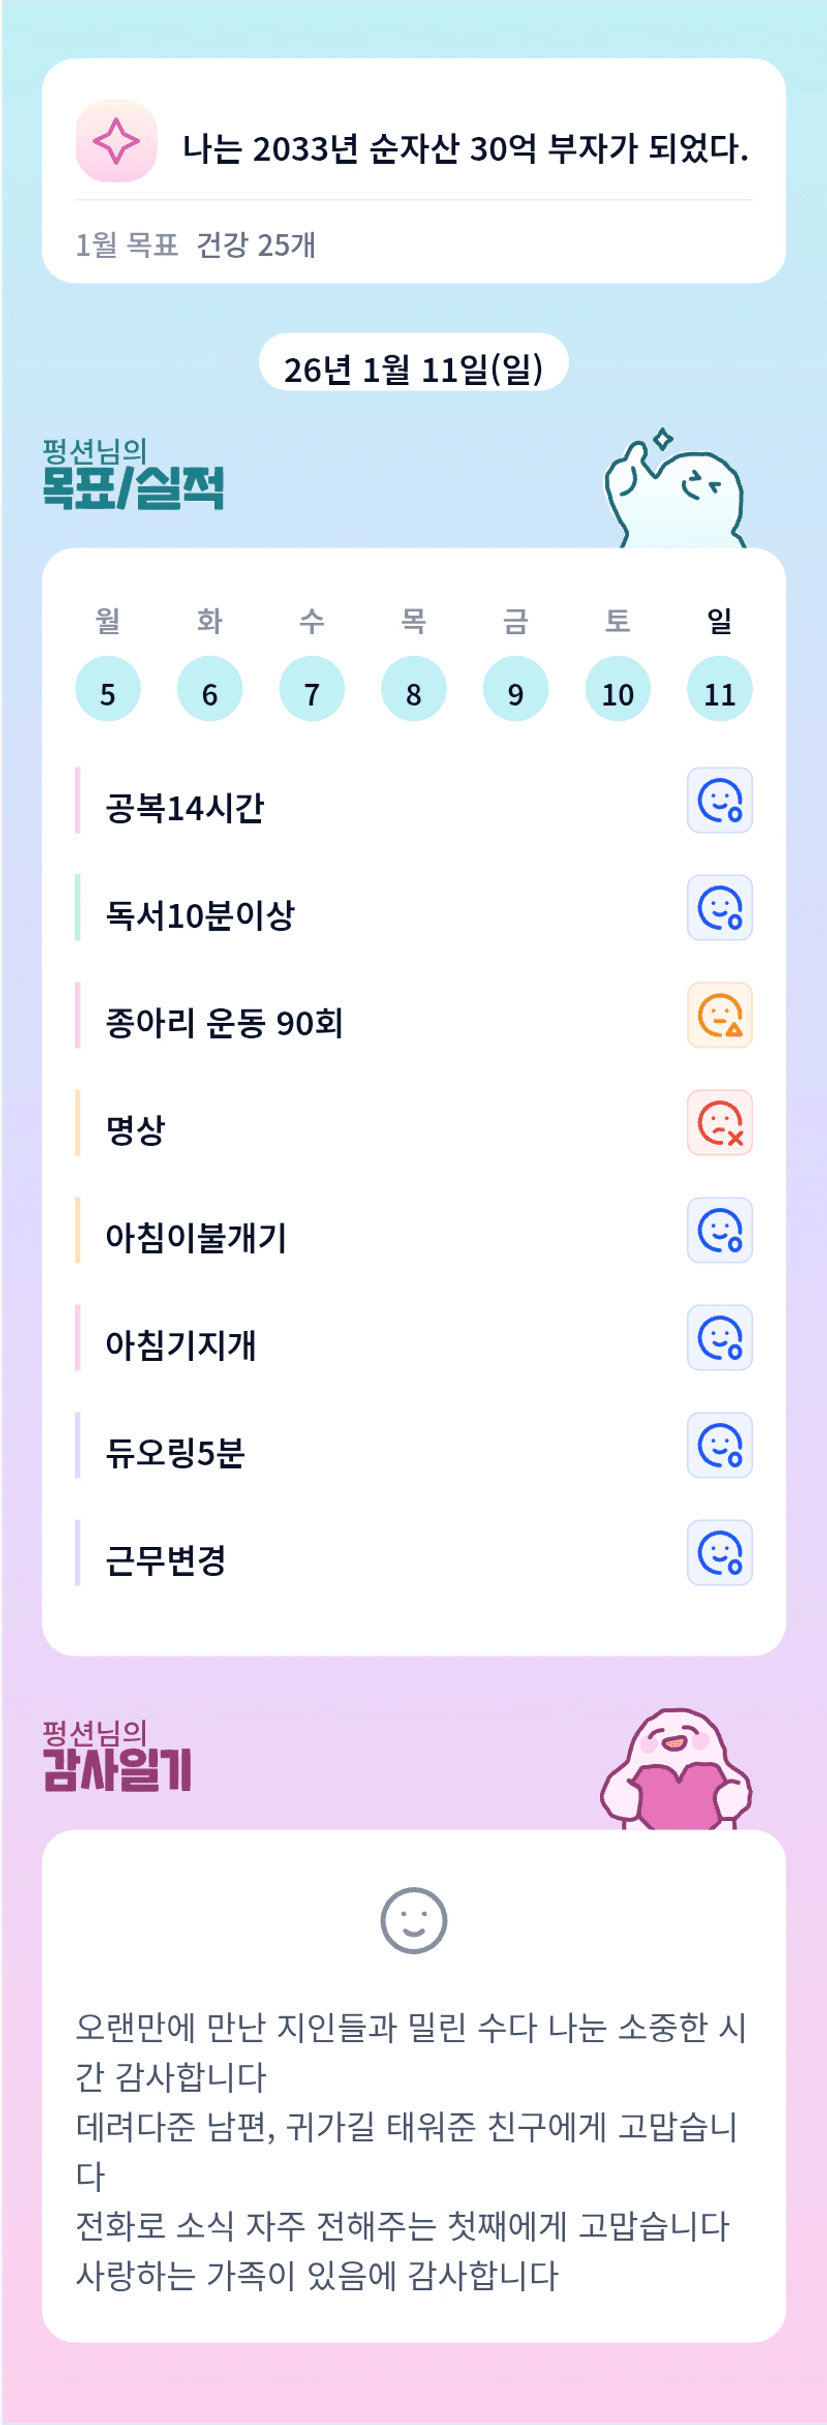Tap red X face icon for 명상

tap(719, 1123)
